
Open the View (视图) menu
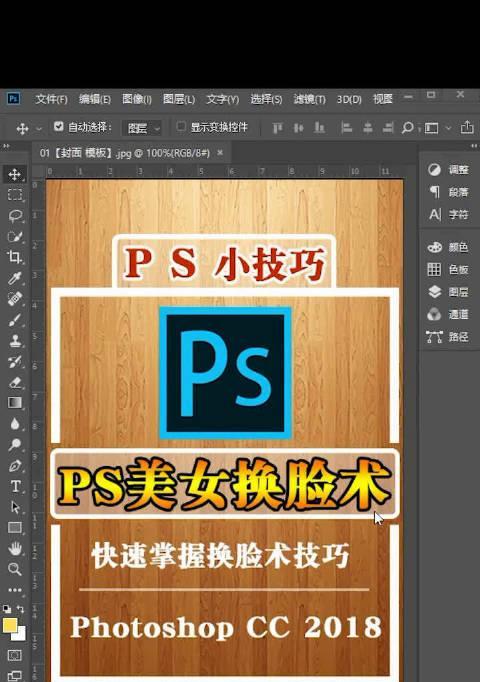pyautogui.click(x=383, y=99)
